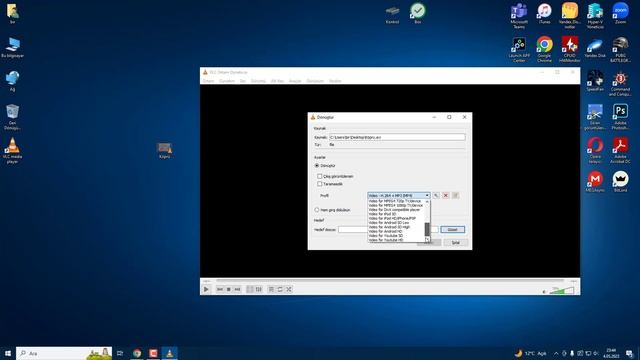Choose Video for MPEG4 720p TV/device
Viewport: 640px width, 360px height.
coord(396,201)
